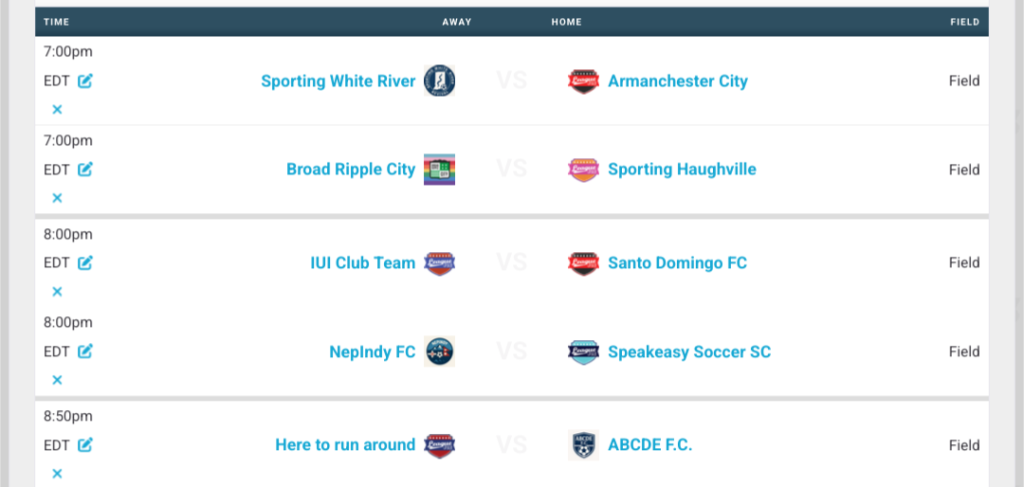1024x487 pixels.
Task: Edit the Here to run around match
Action: tap(85, 445)
